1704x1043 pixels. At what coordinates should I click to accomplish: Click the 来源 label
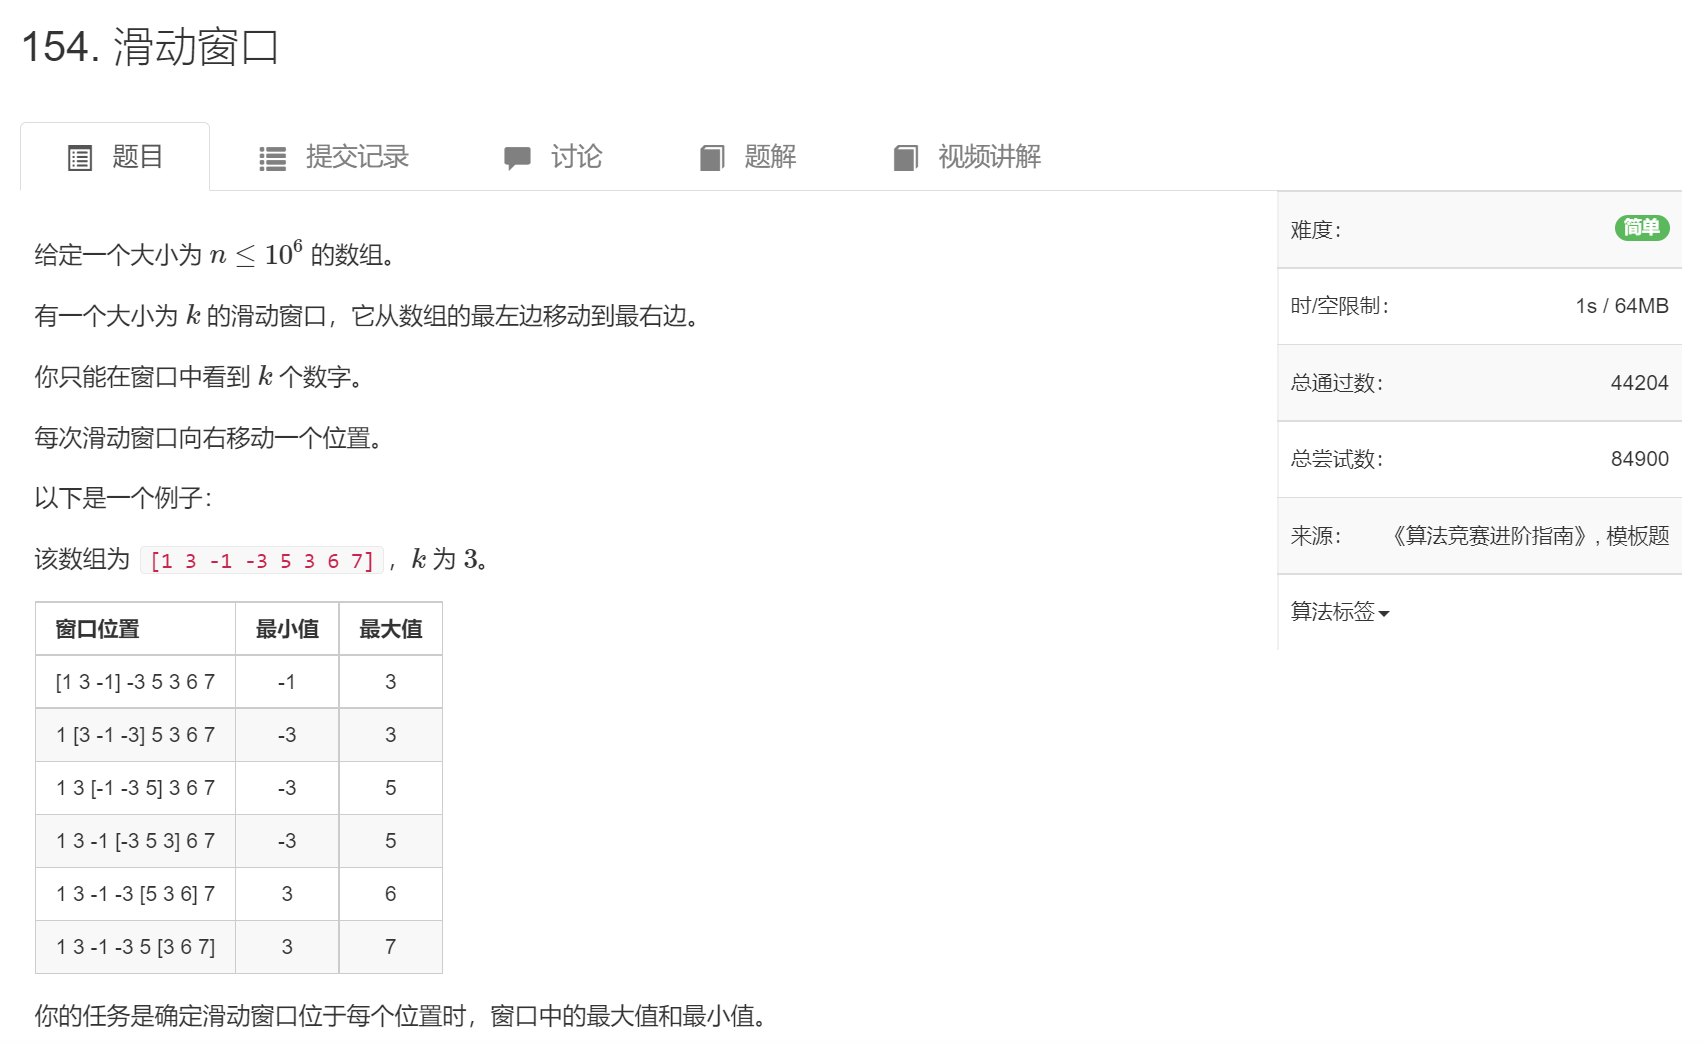coord(1316,536)
